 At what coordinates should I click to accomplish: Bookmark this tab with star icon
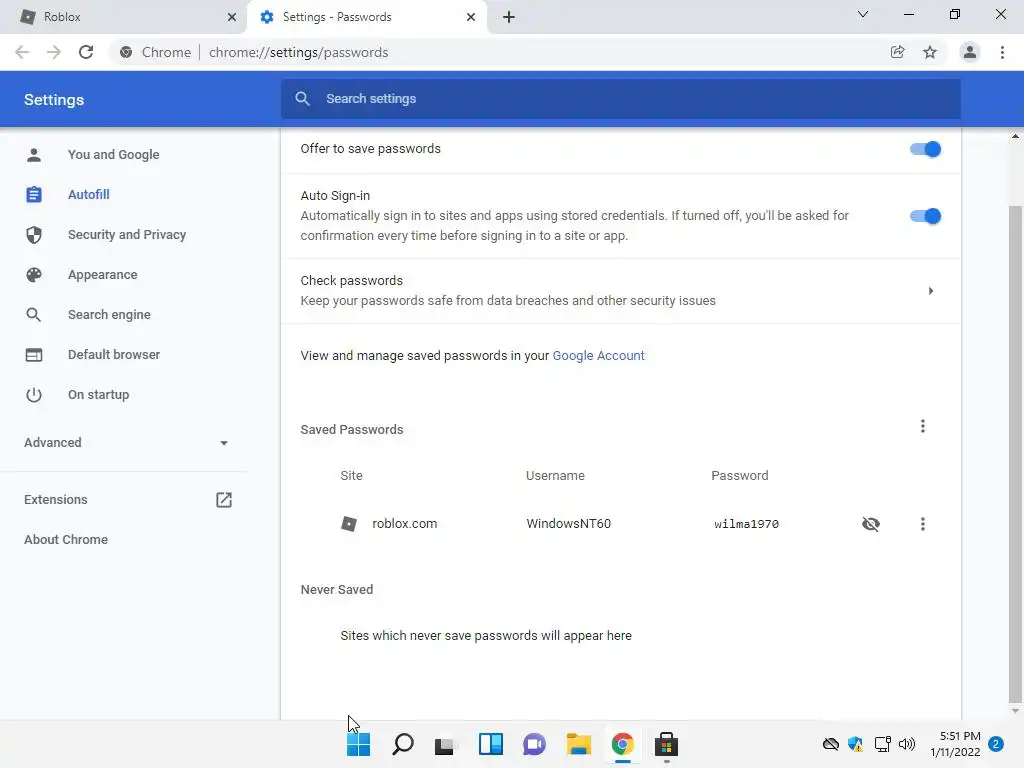click(x=930, y=52)
